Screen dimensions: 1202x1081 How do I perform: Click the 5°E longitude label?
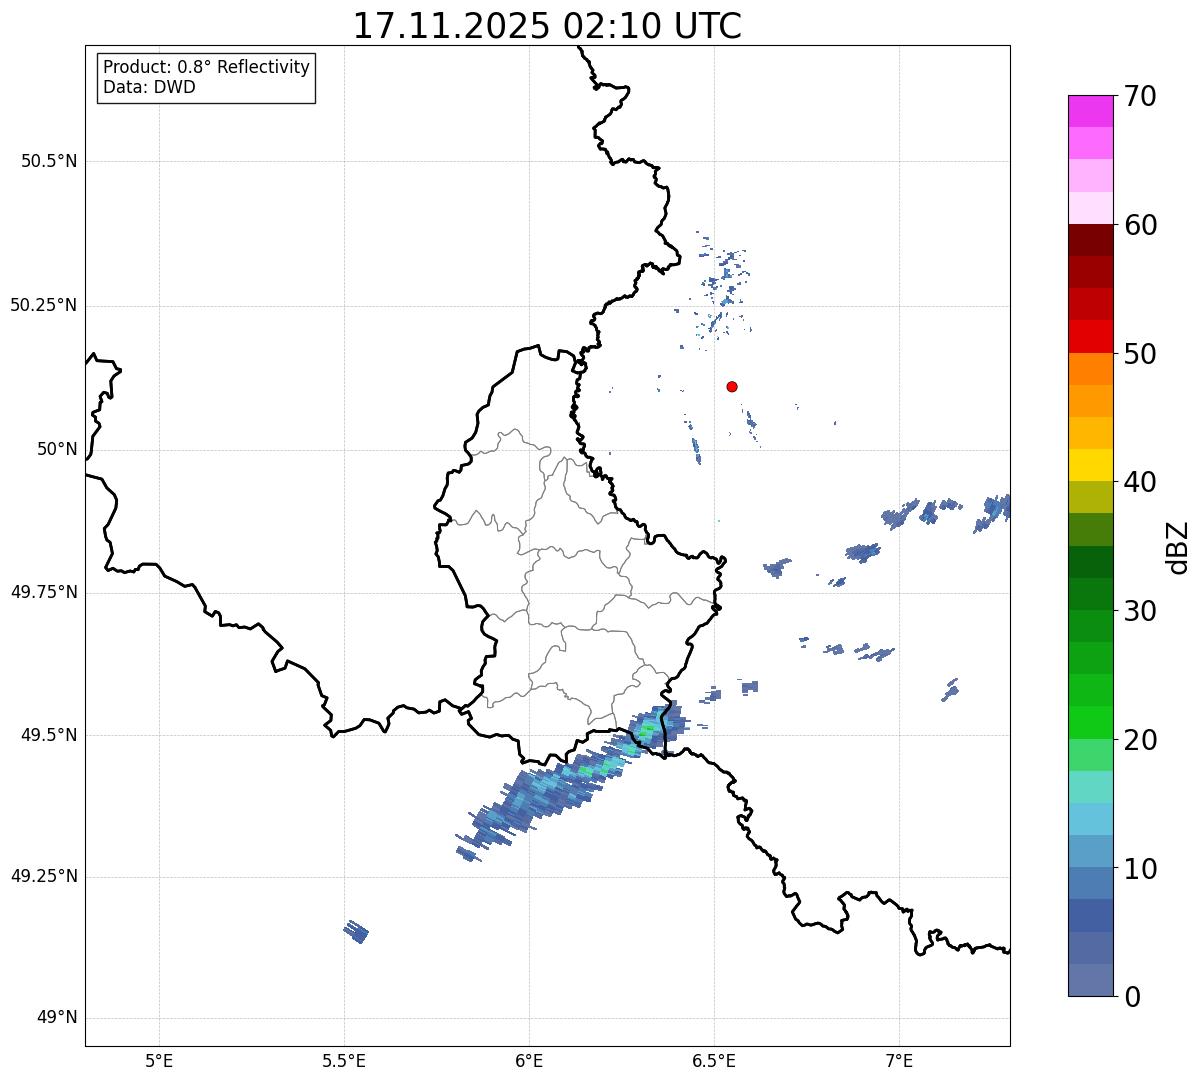click(159, 1060)
